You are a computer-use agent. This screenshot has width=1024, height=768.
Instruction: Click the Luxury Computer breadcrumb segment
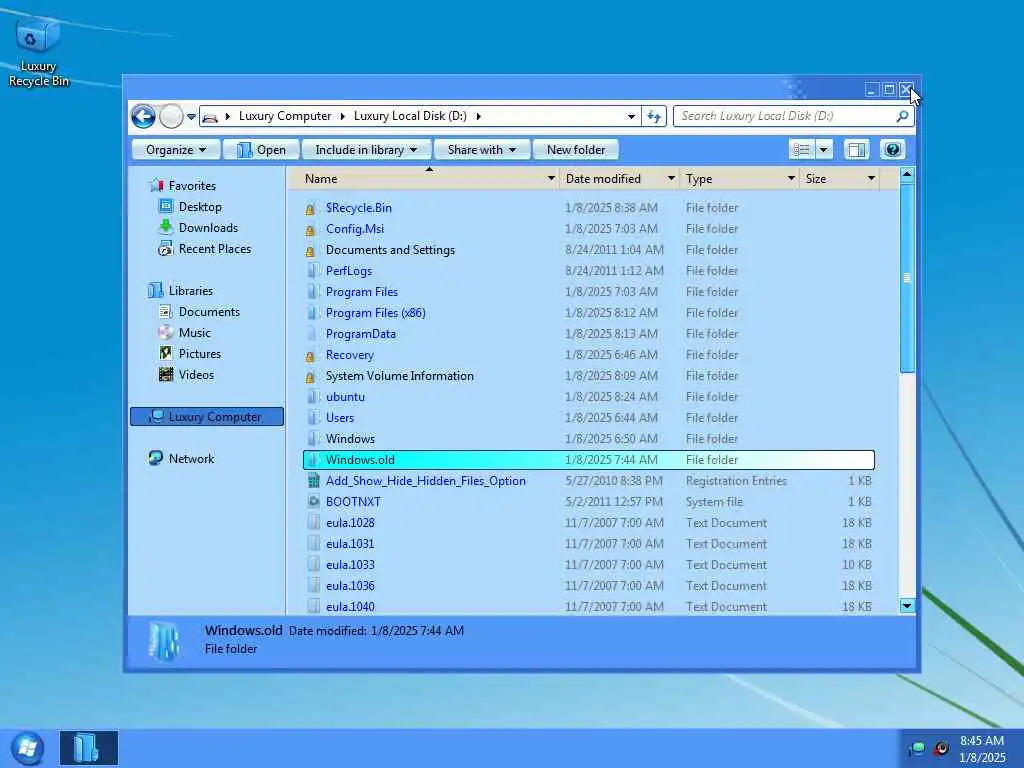[x=285, y=116]
